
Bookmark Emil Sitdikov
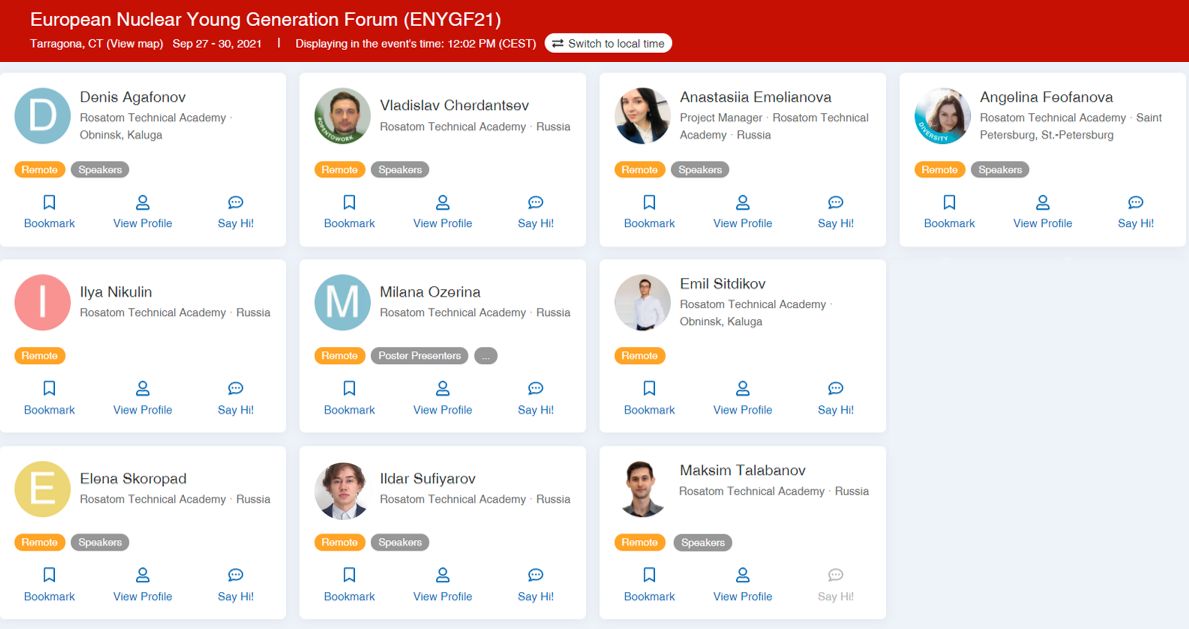pos(649,398)
